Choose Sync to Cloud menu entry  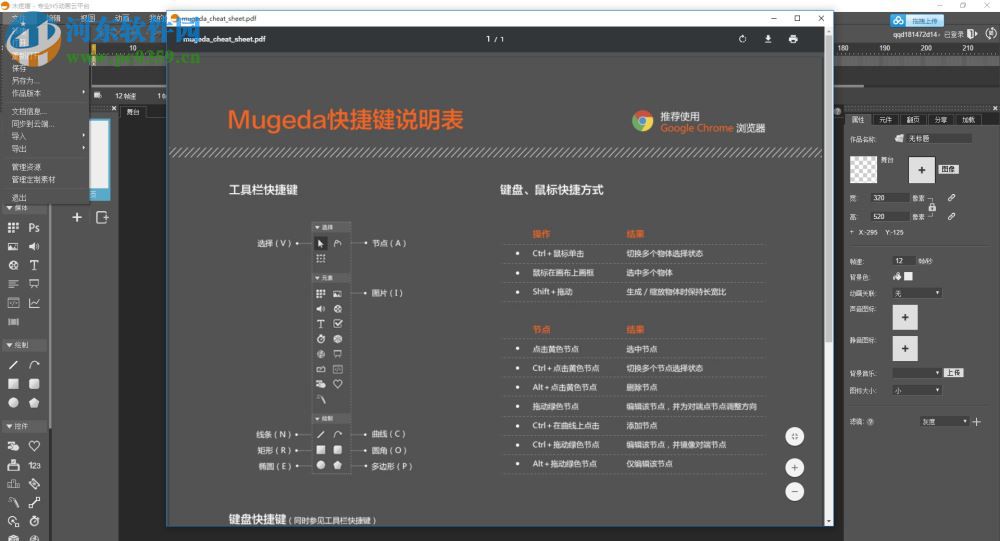[x=33, y=124]
